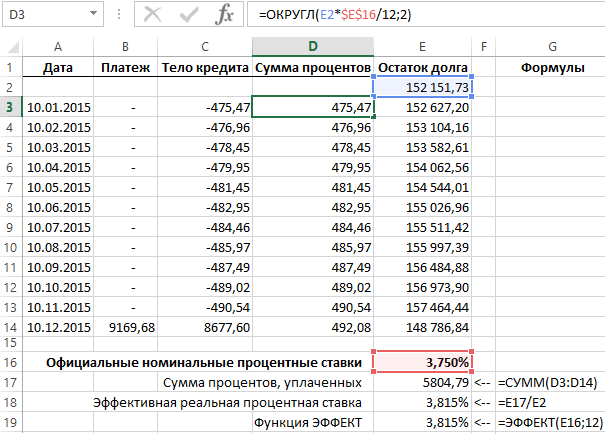Image resolution: width=605 pixels, height=434 pixels.
Task: Select the date cell 10.03.2015
Action: click(x=58, y=147)
